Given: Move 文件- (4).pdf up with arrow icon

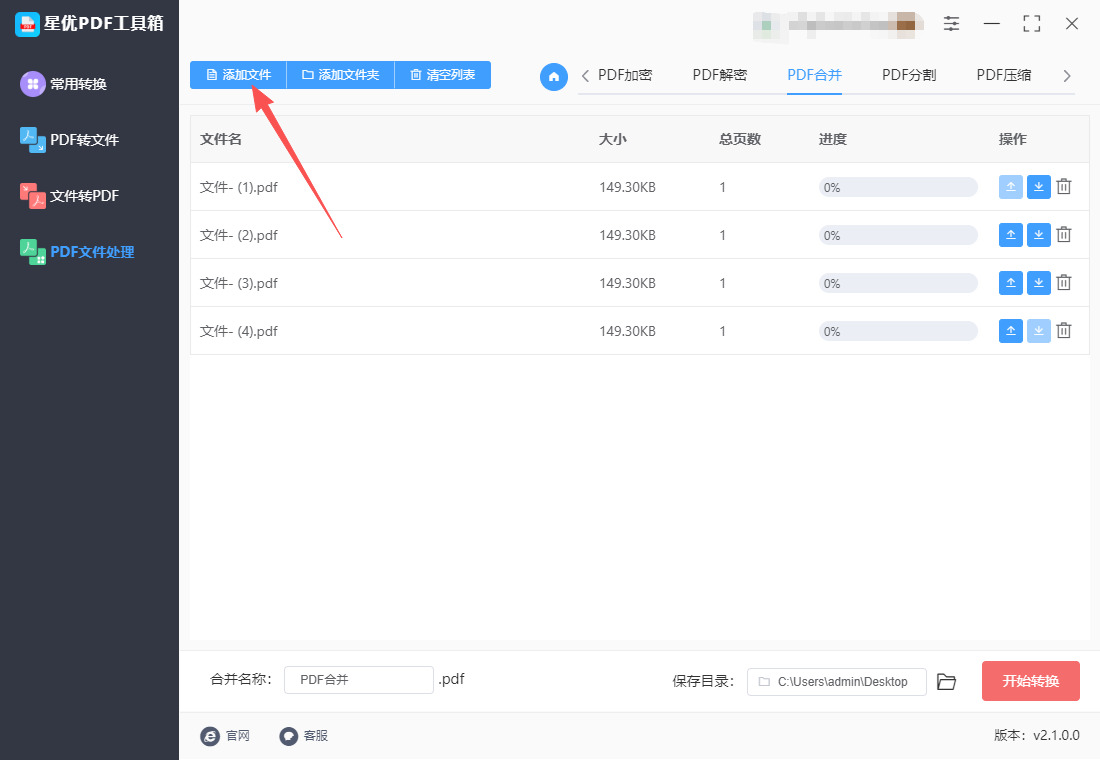Looking at the screenshot, I should (1010, 331).
